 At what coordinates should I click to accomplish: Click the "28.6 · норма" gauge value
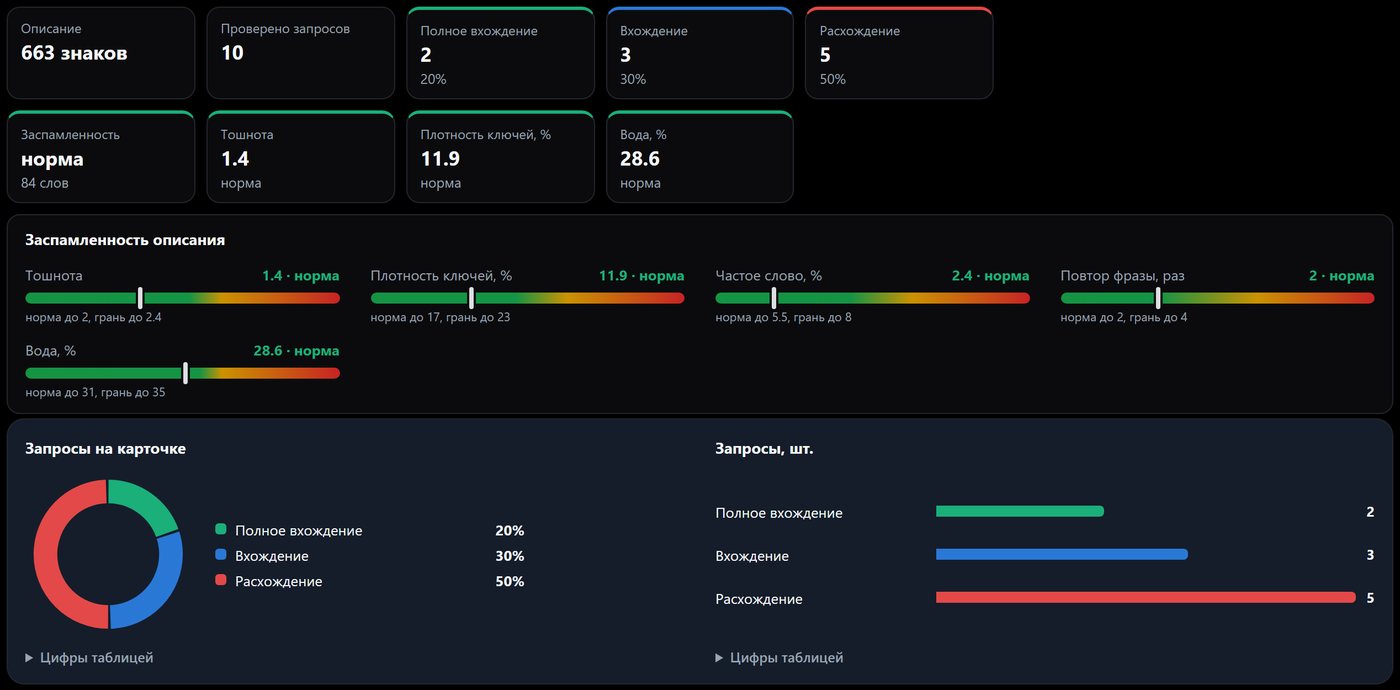tap(296, 351)
